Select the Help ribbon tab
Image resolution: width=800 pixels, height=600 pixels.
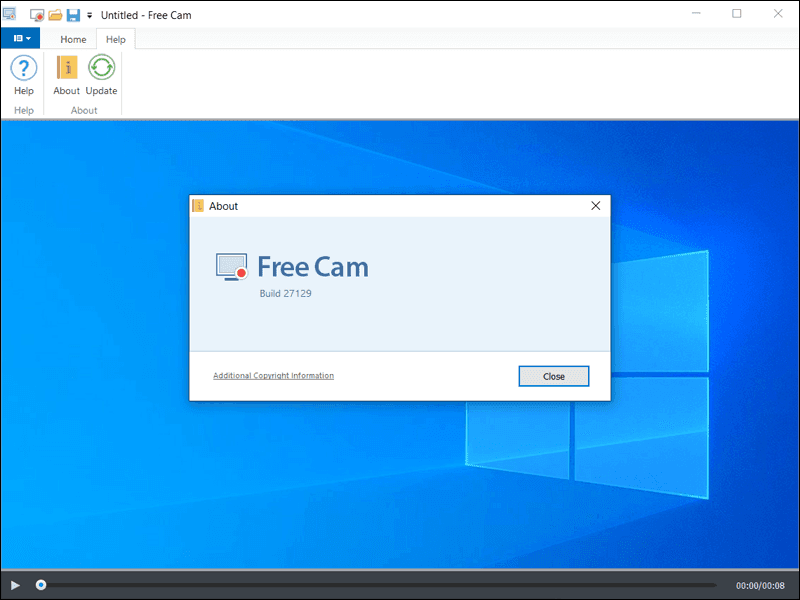pyautogui.click(x=116, y=39)
